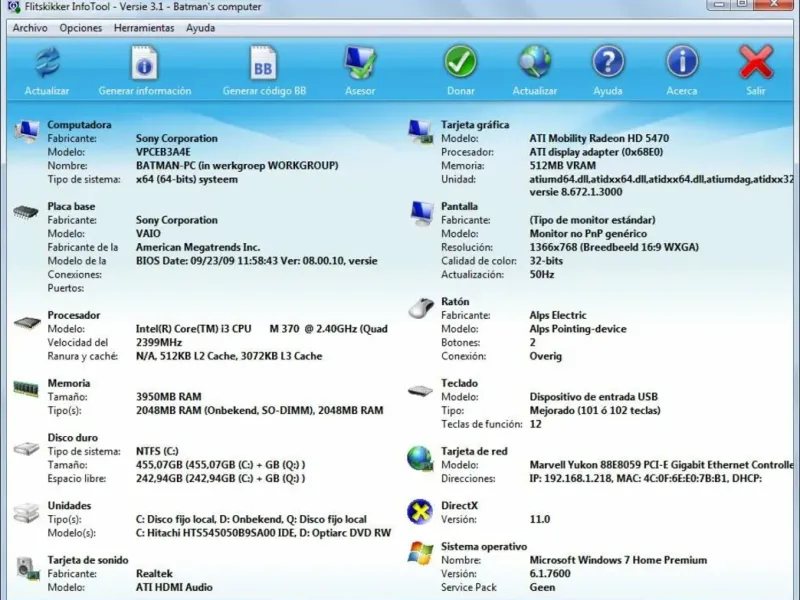
Task: Click the BATMAN-PC computer name value
Action: [237, 166]
